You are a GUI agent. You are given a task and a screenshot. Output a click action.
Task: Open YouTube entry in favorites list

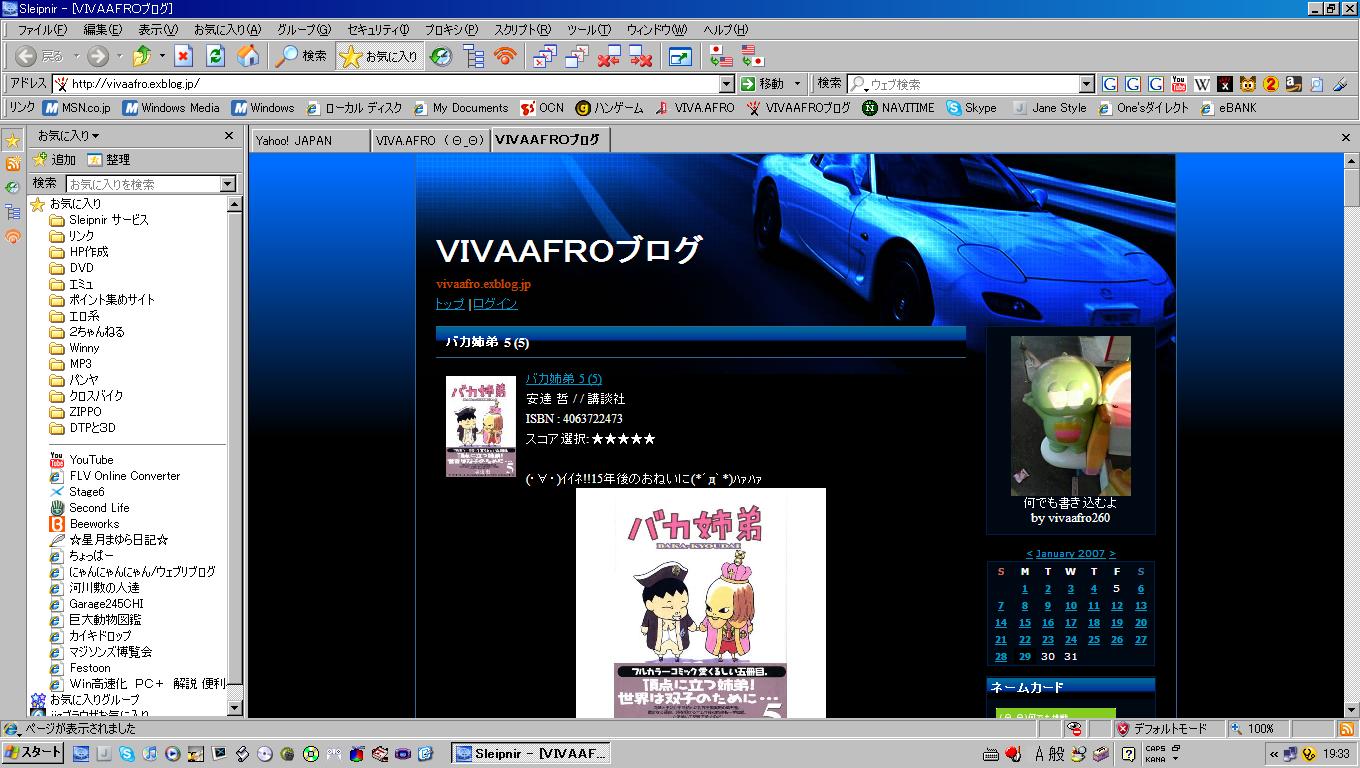81,460
